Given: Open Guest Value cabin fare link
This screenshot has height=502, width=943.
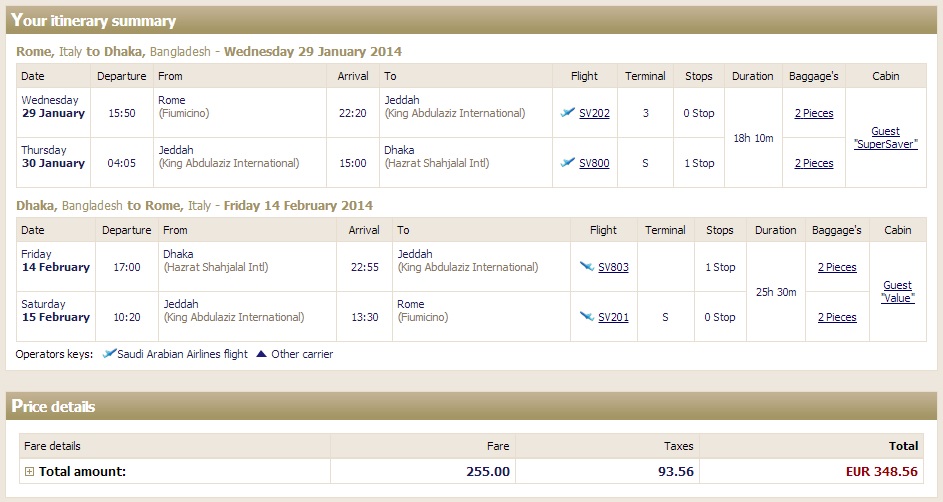Looking at the screenshot, I should [897, 292].
